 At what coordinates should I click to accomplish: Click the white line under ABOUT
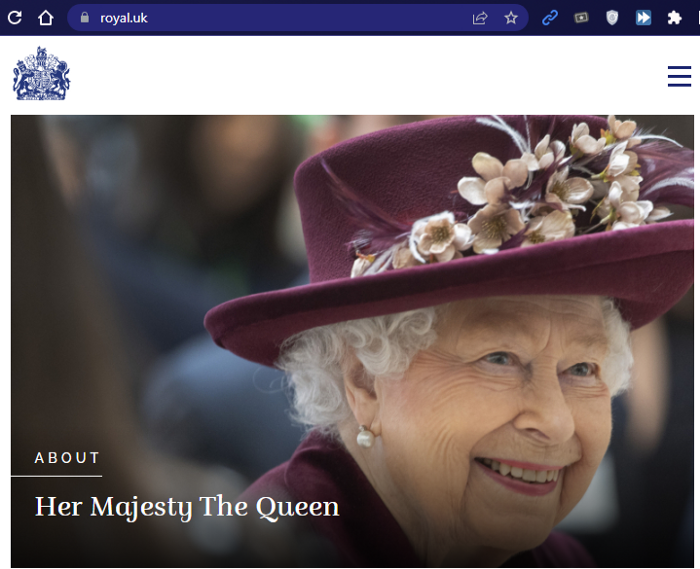57,476
